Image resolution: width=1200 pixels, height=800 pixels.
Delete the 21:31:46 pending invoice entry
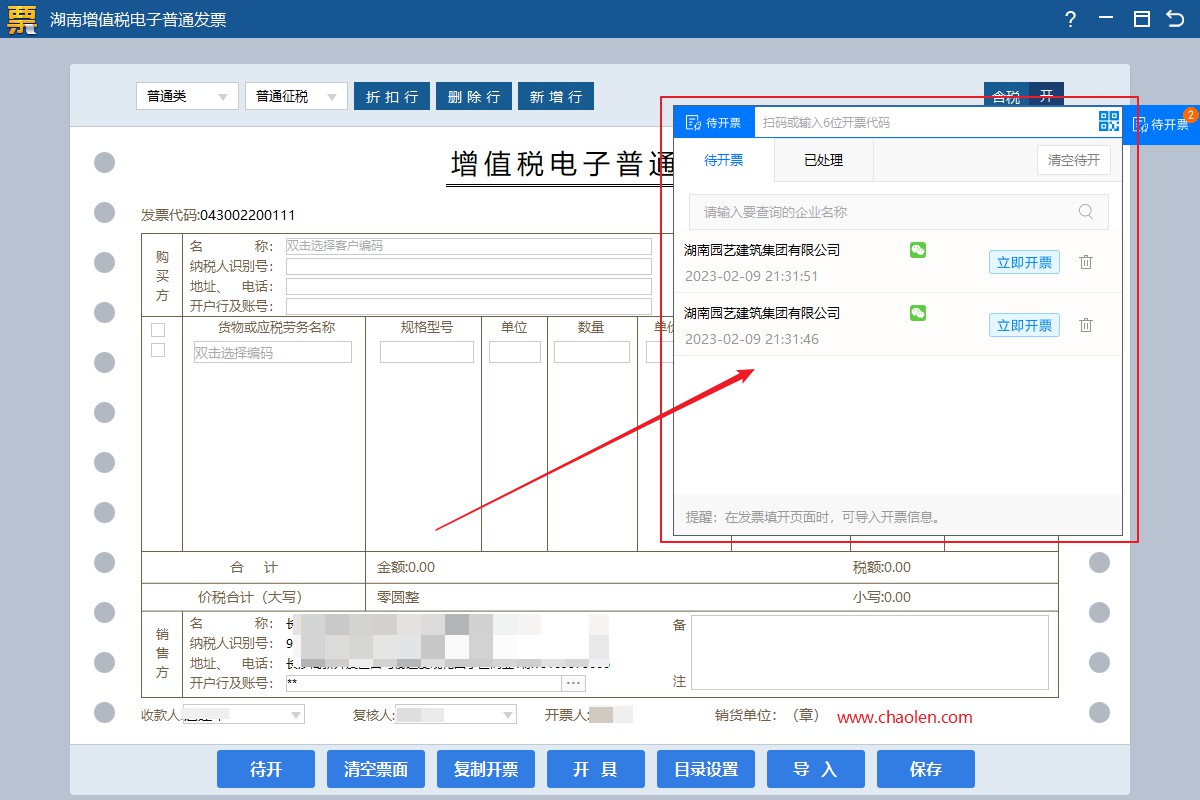click(x=1086, y=325)
